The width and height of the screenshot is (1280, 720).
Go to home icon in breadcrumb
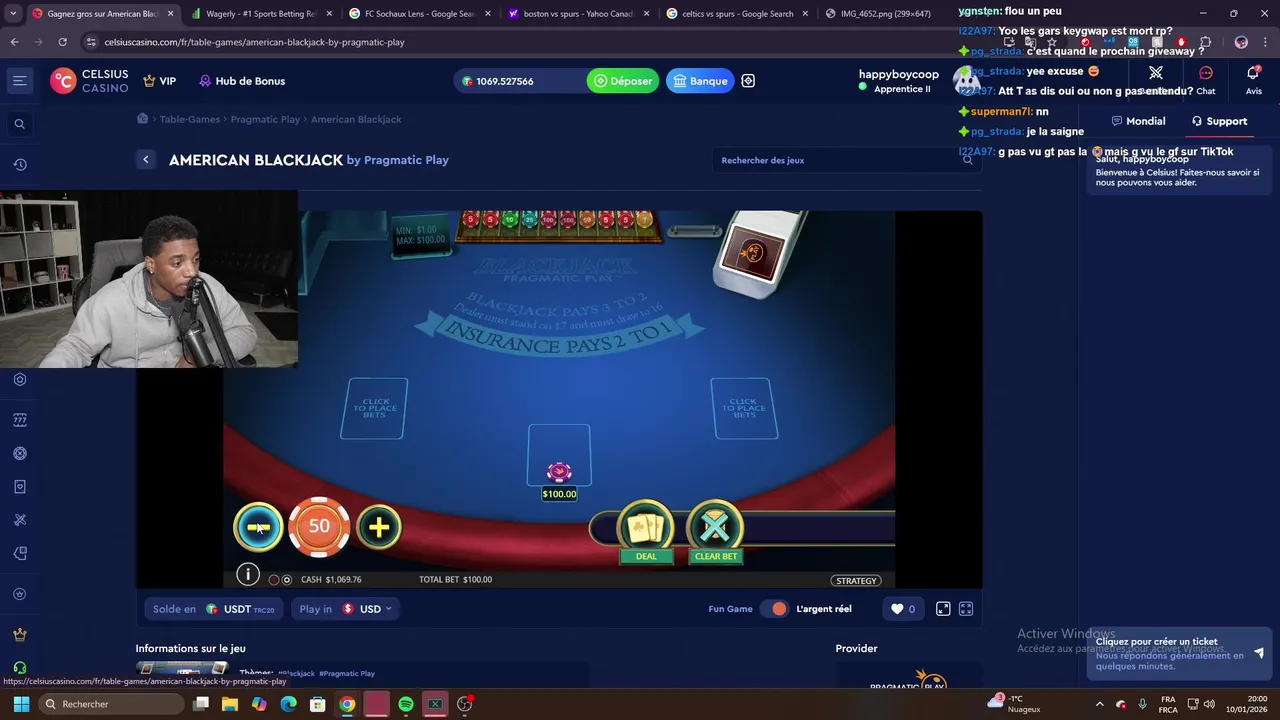[142, 118]
